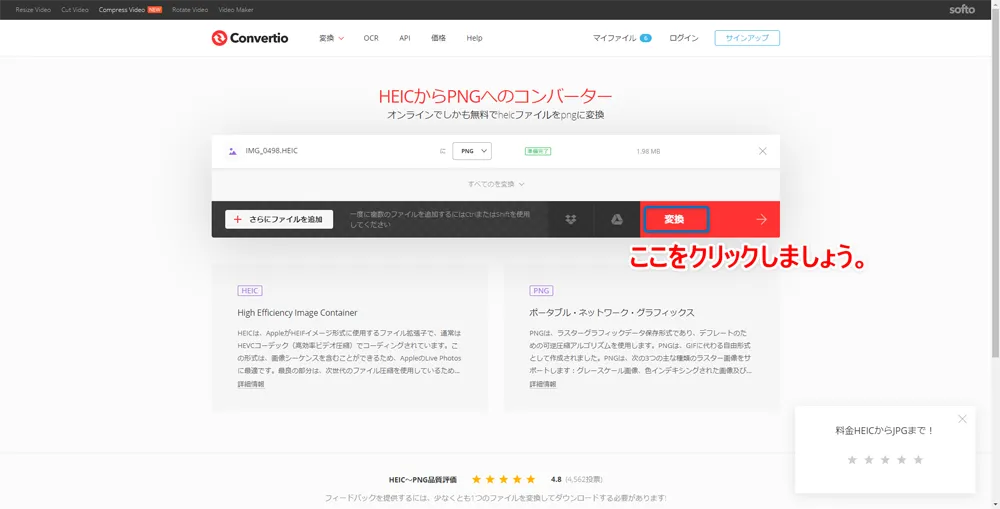Click first yellow star of HEIC~PNG rating
Screen dimensions: 1000x509
(476, 479)
